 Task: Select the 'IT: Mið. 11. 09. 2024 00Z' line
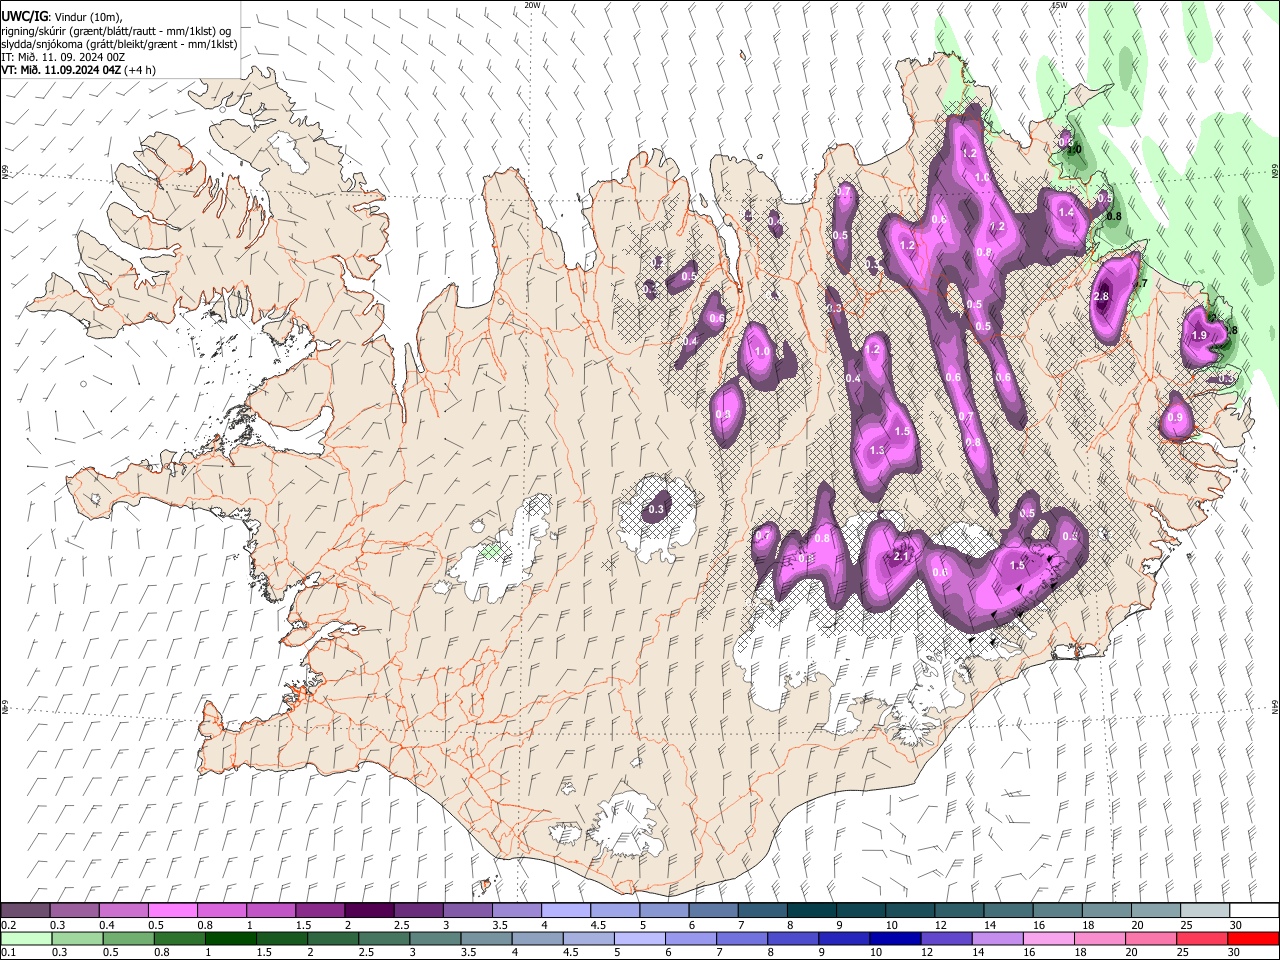(x=64, y=57)
